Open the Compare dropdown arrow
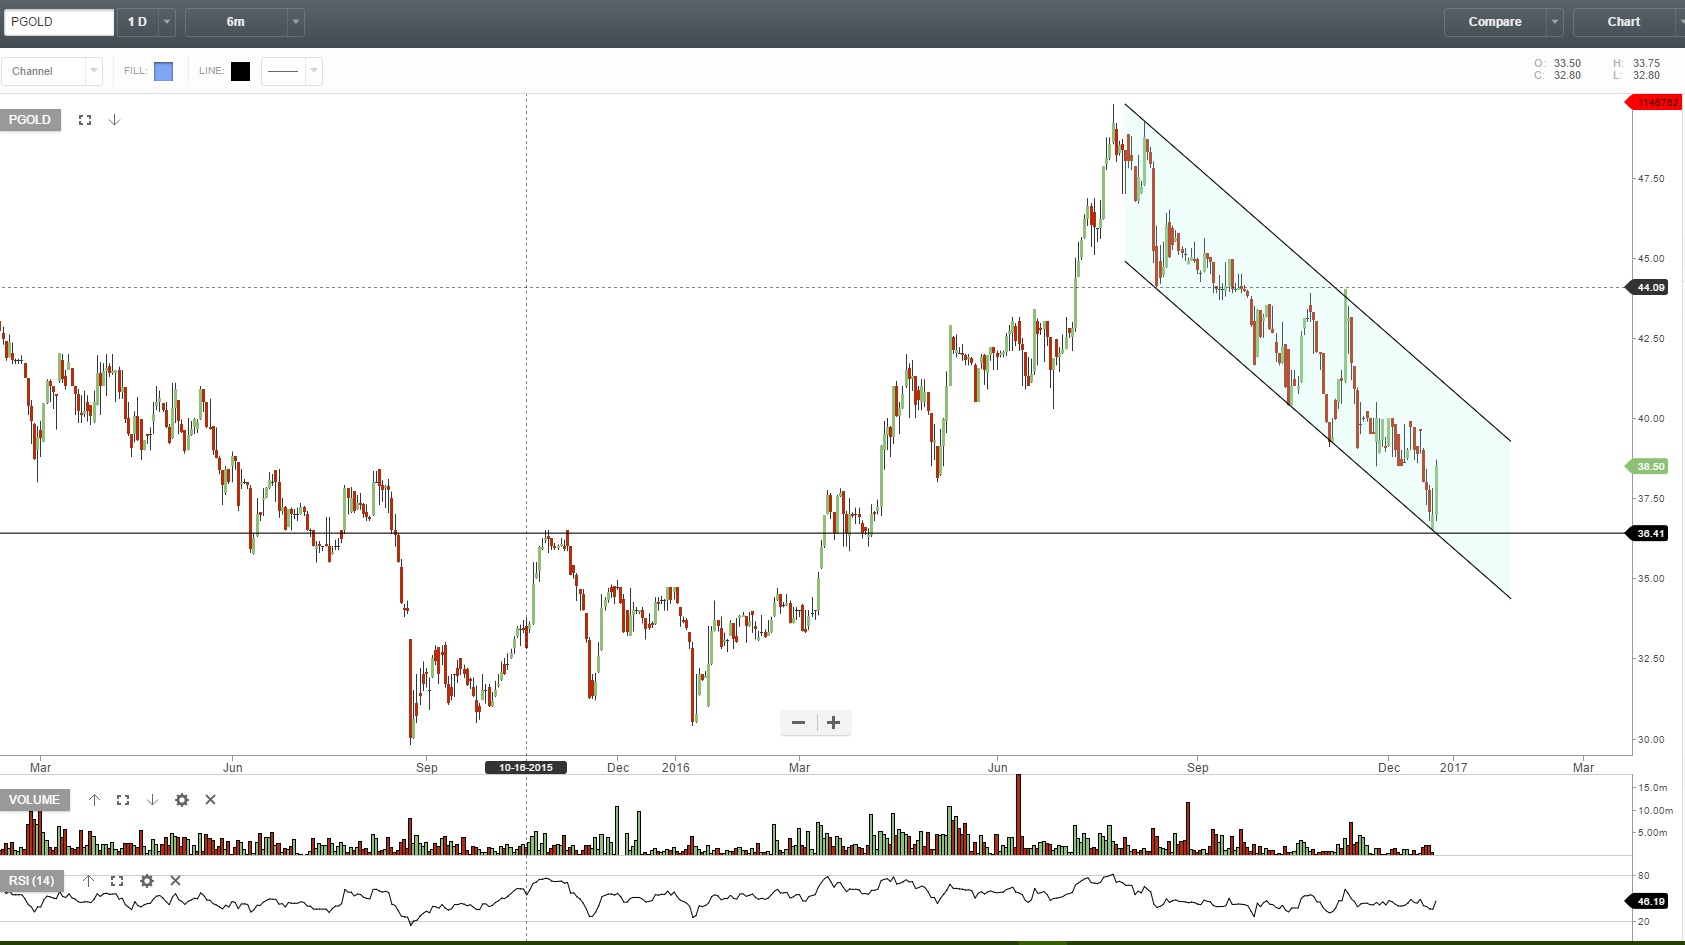The height and width of the screenshot is (945, 1685). 1555,21
